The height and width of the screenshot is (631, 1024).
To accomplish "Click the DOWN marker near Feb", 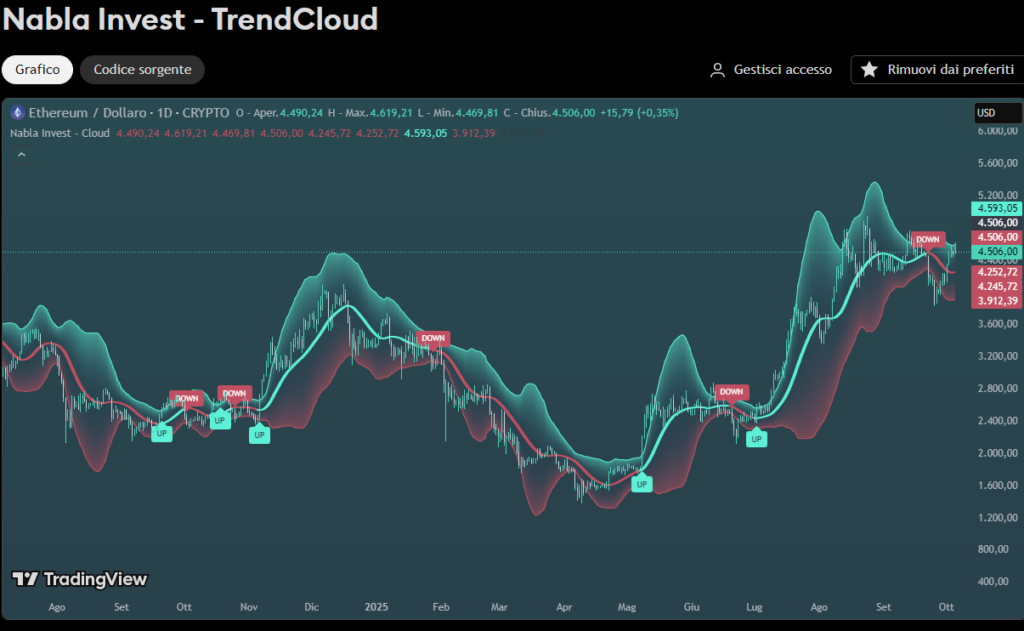I will click(x=432, y=339).
